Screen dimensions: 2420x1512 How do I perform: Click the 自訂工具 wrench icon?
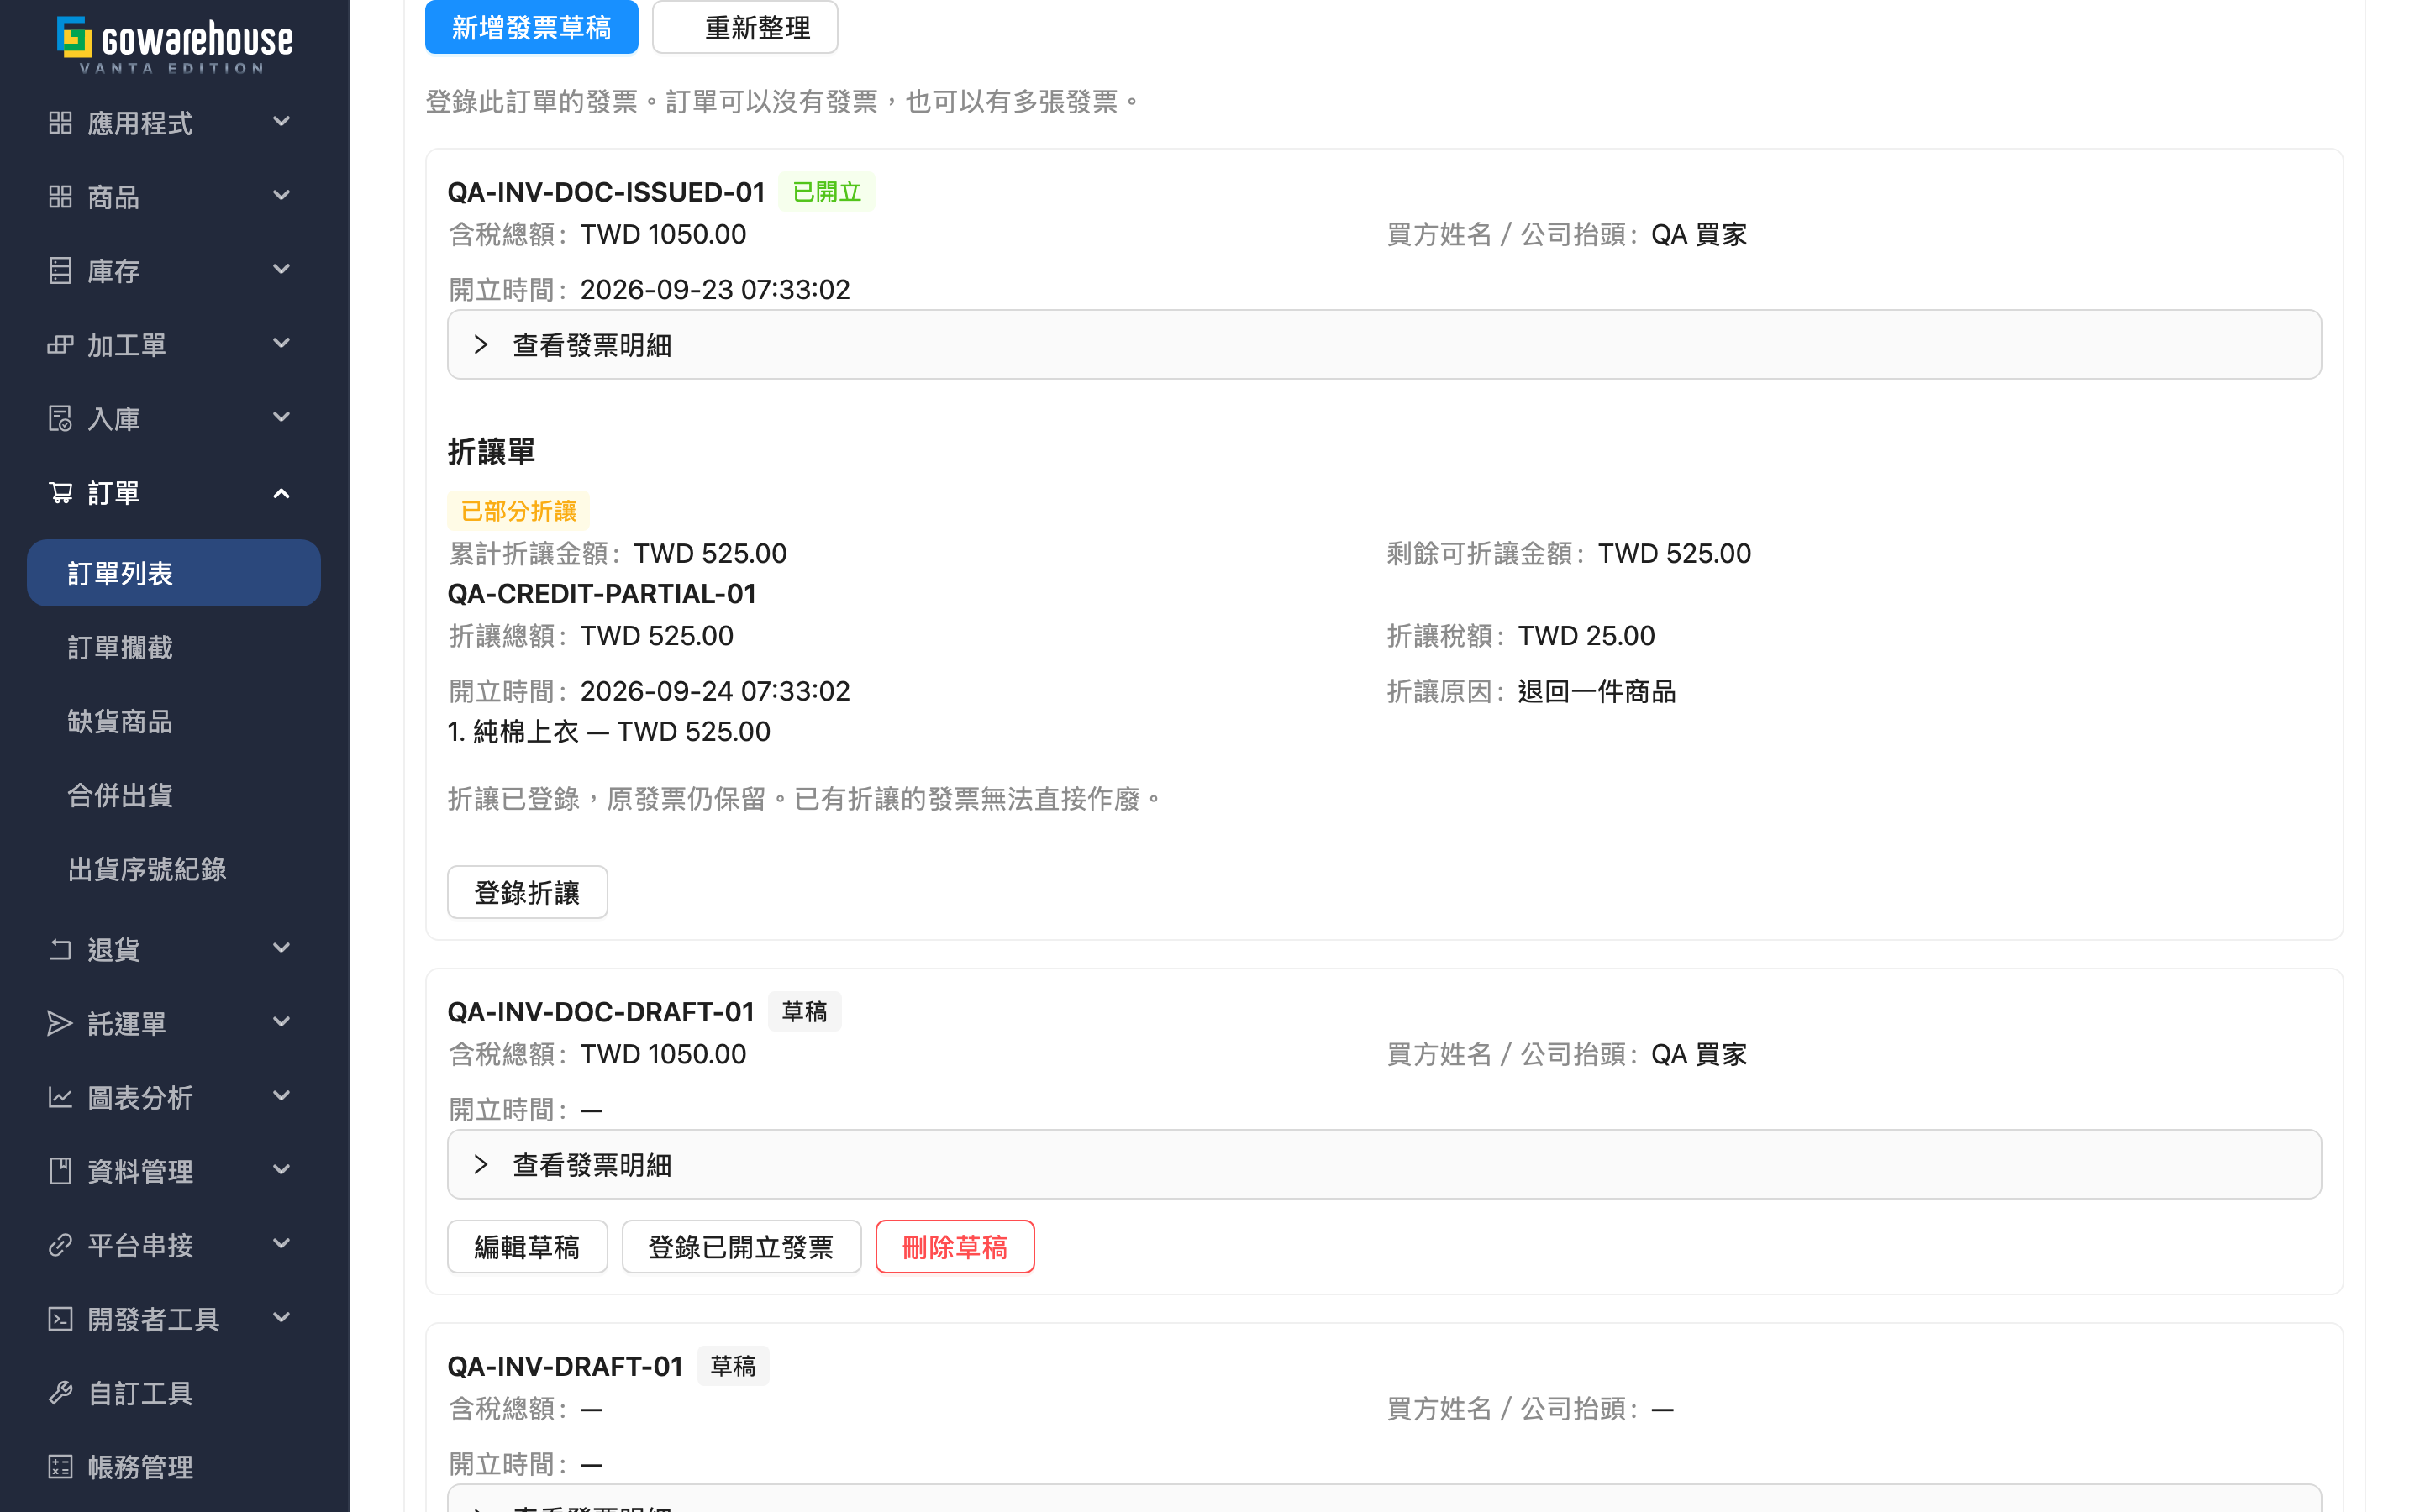[x=60, y=1393]
